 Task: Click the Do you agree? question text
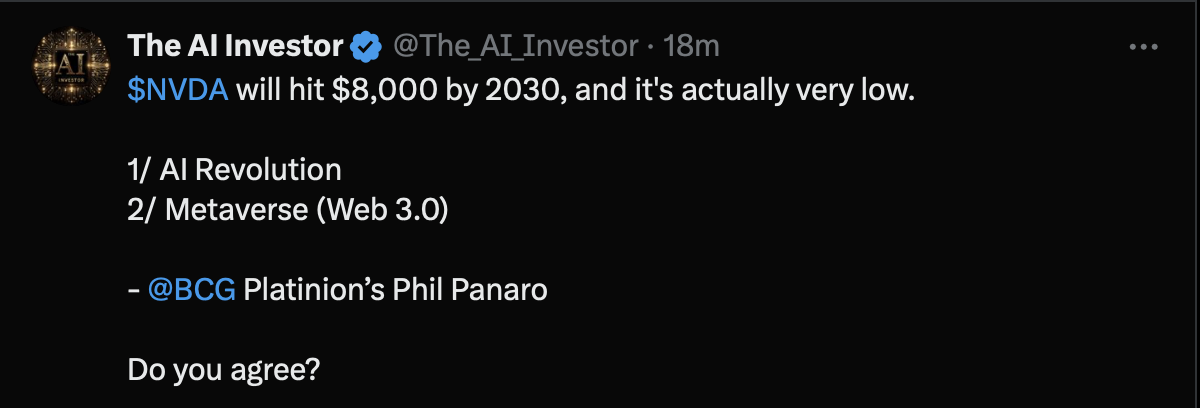tap(223, 371)
